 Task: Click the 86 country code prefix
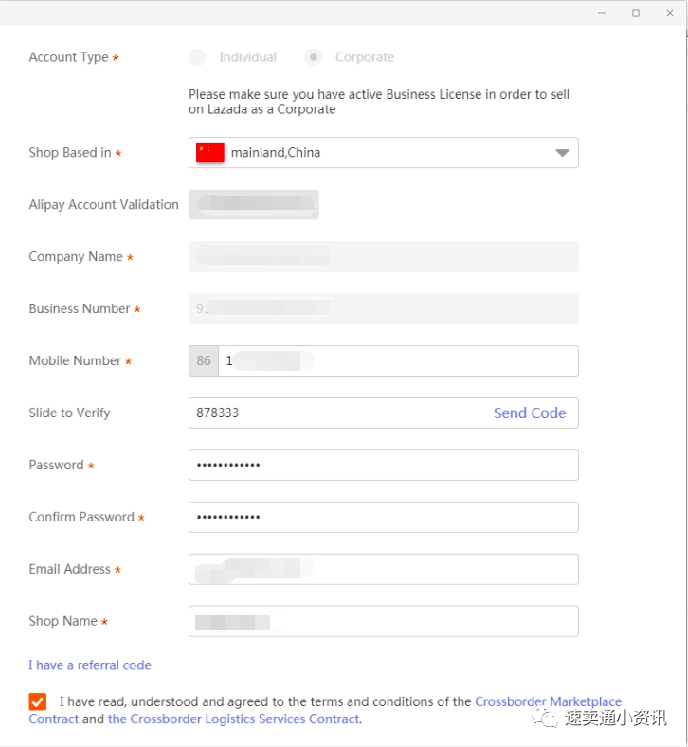(x=203, y=361)
